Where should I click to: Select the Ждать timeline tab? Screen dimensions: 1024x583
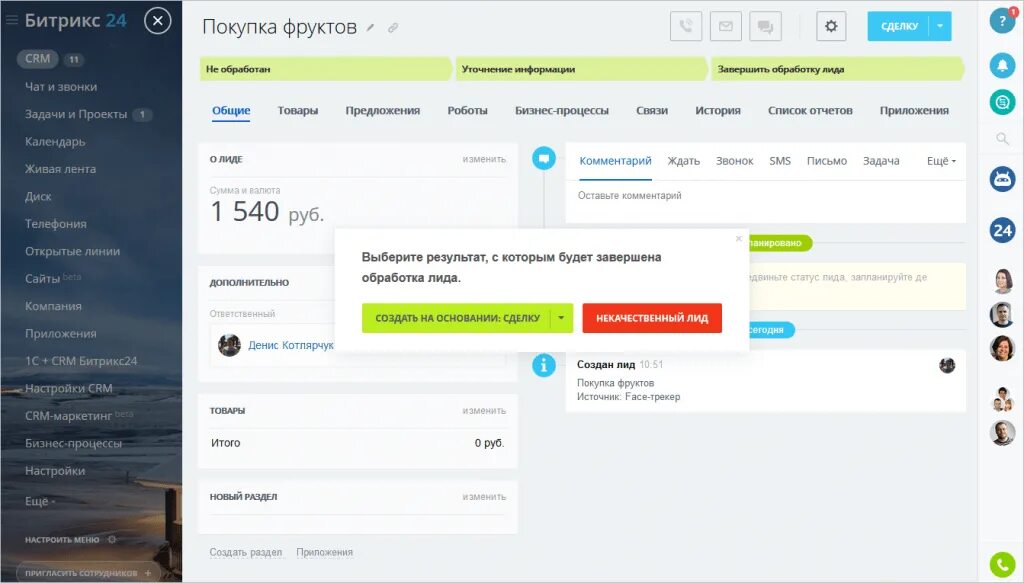pyautogui.click(x=683, y=161)
